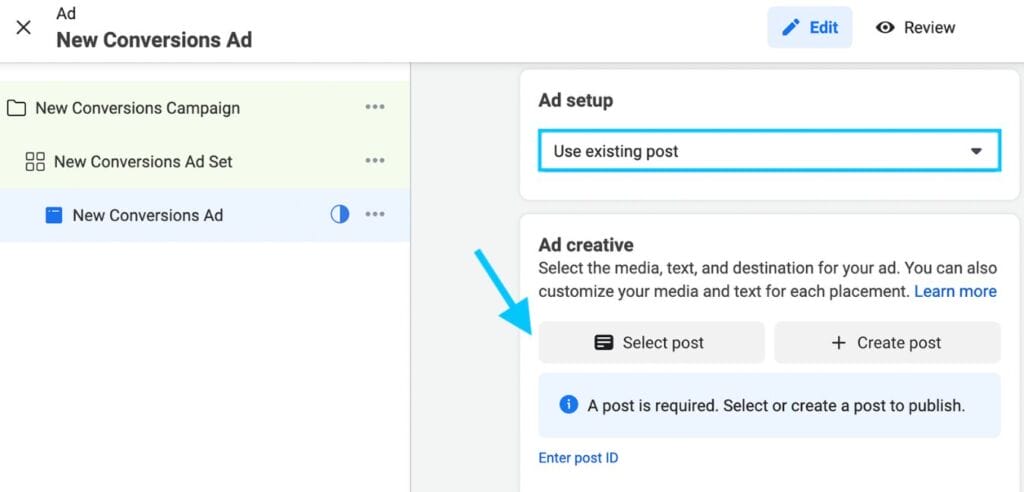Image resolution: width=1024 pixels, height=492 pixels.
Task: Click the Ad setup heading
Action: tap(575, 101)
